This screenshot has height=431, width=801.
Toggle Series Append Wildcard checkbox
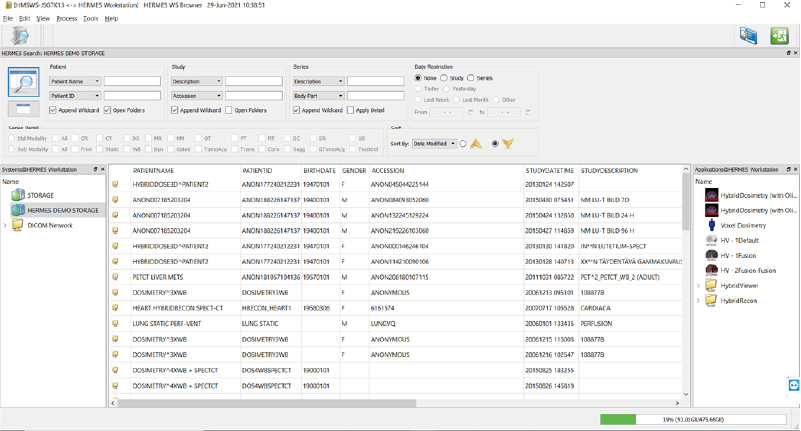coord(296,110)
